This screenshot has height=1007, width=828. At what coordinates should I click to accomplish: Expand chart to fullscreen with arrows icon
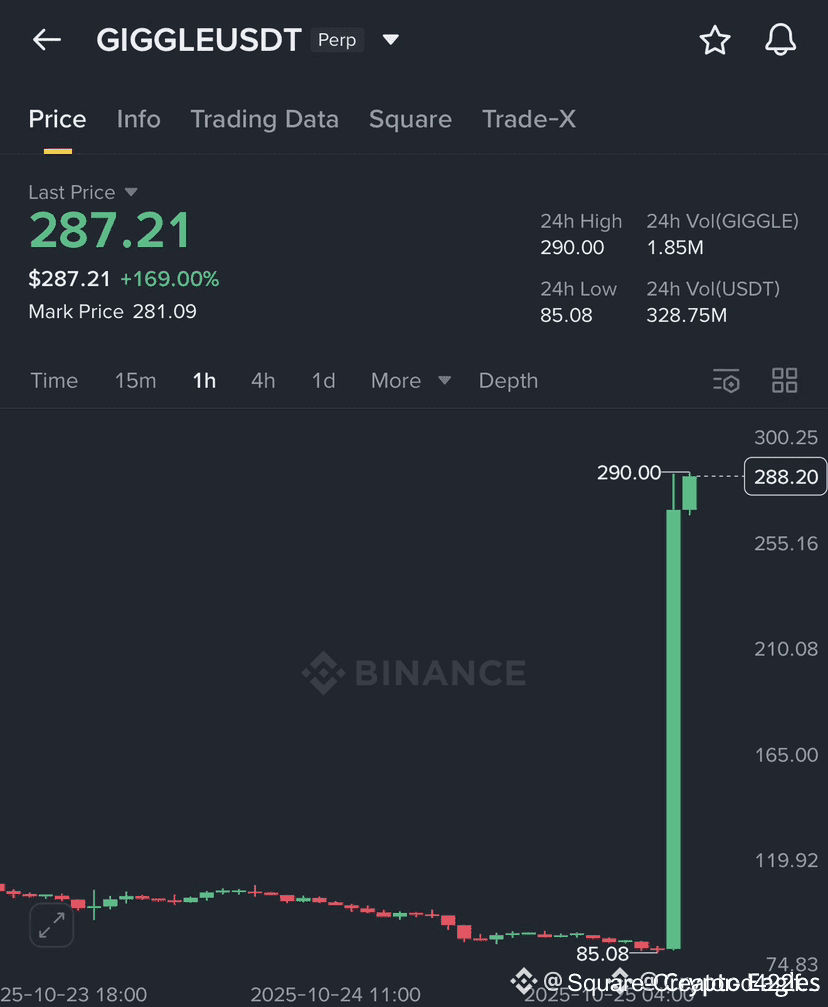point(51,925)
